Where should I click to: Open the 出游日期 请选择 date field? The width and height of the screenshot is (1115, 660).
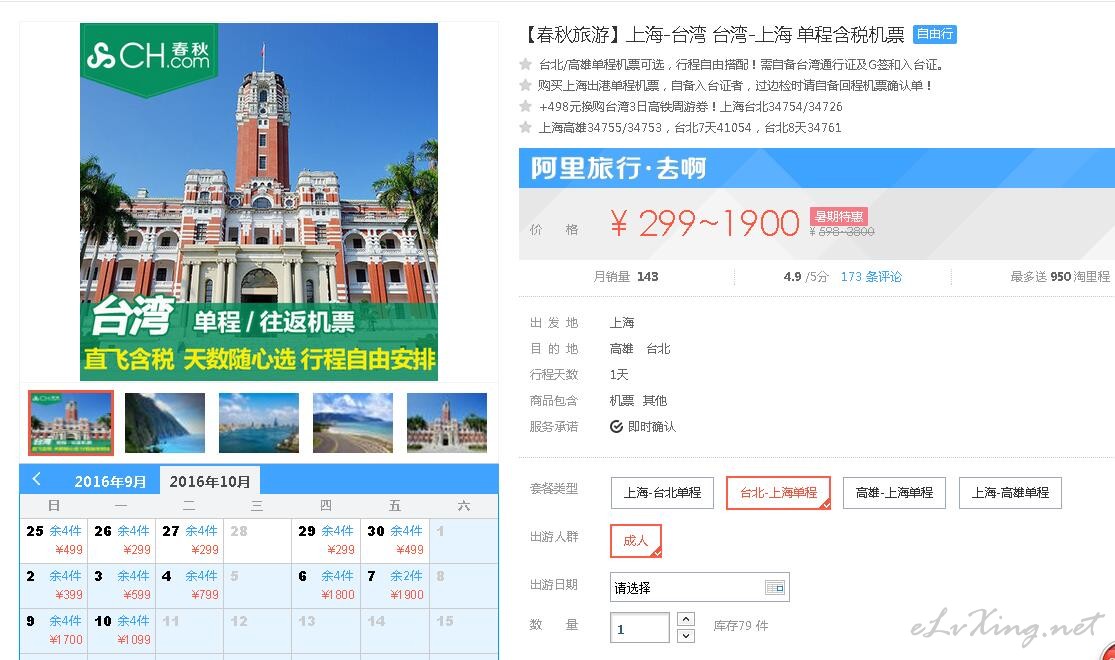point(700,587)
